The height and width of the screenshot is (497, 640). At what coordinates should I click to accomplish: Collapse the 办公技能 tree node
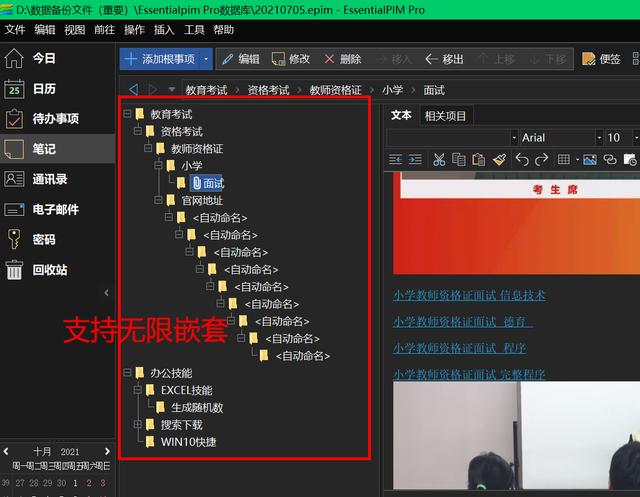(127, 373)
